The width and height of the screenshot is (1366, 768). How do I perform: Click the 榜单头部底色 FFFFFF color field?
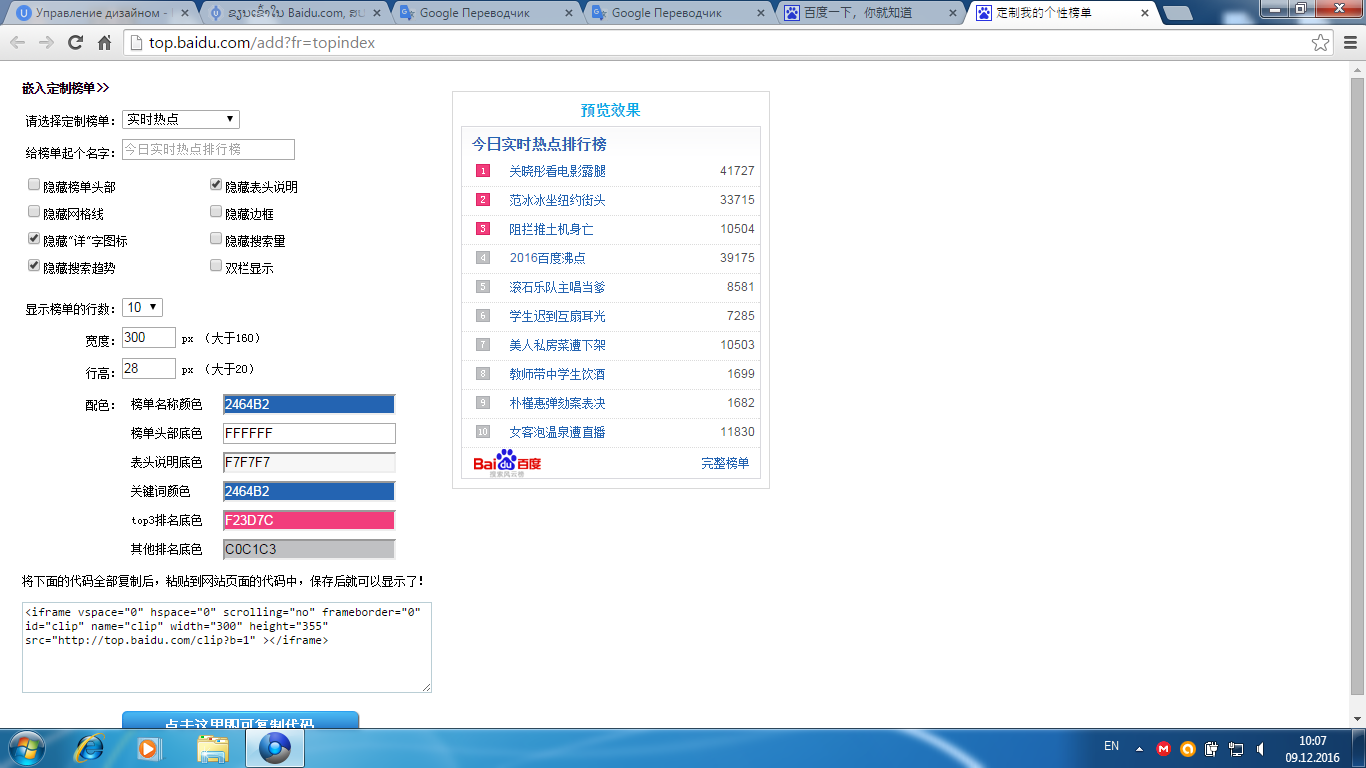point(309,433)
